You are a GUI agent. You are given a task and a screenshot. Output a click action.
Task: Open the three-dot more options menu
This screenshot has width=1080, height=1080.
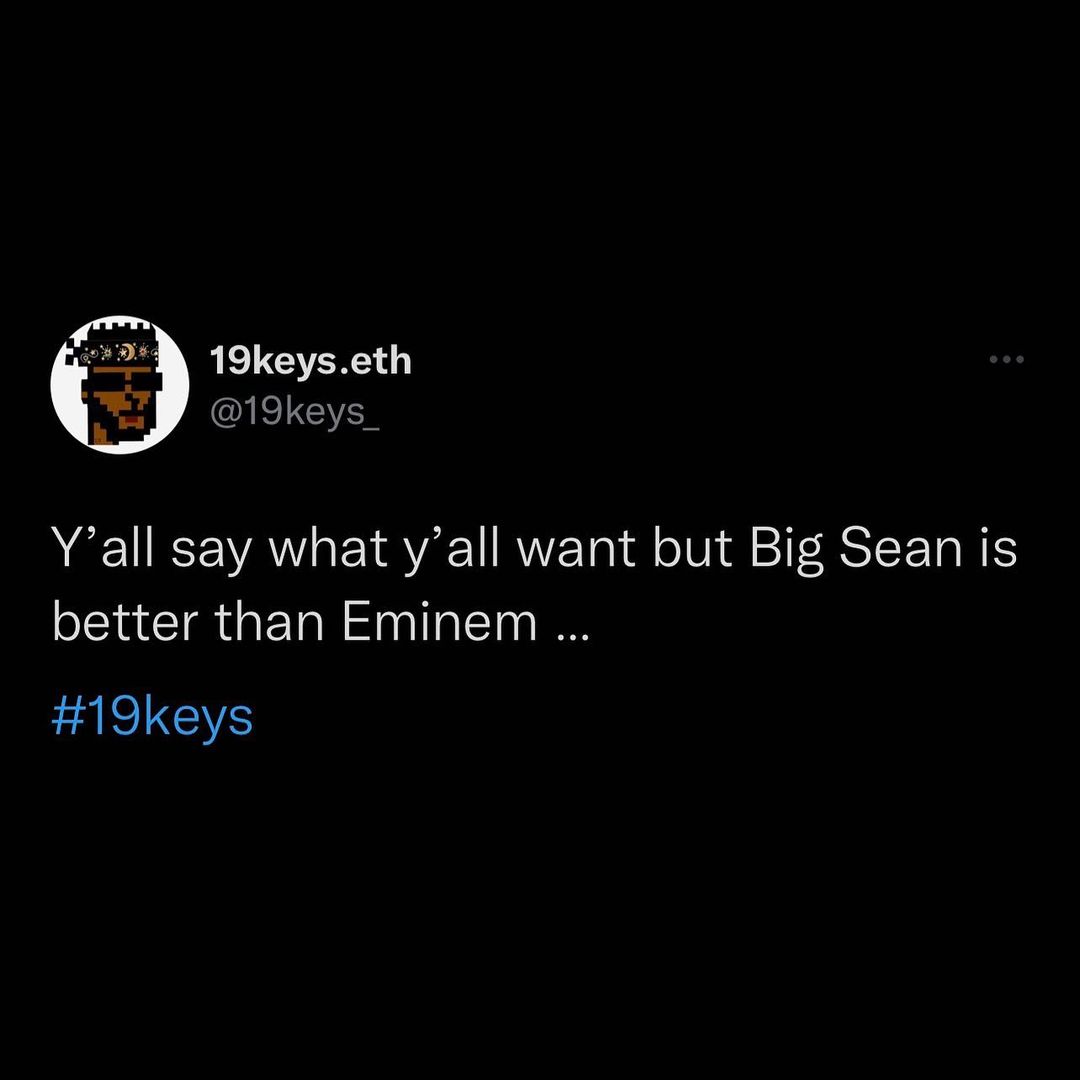(x=1006, y=359)
